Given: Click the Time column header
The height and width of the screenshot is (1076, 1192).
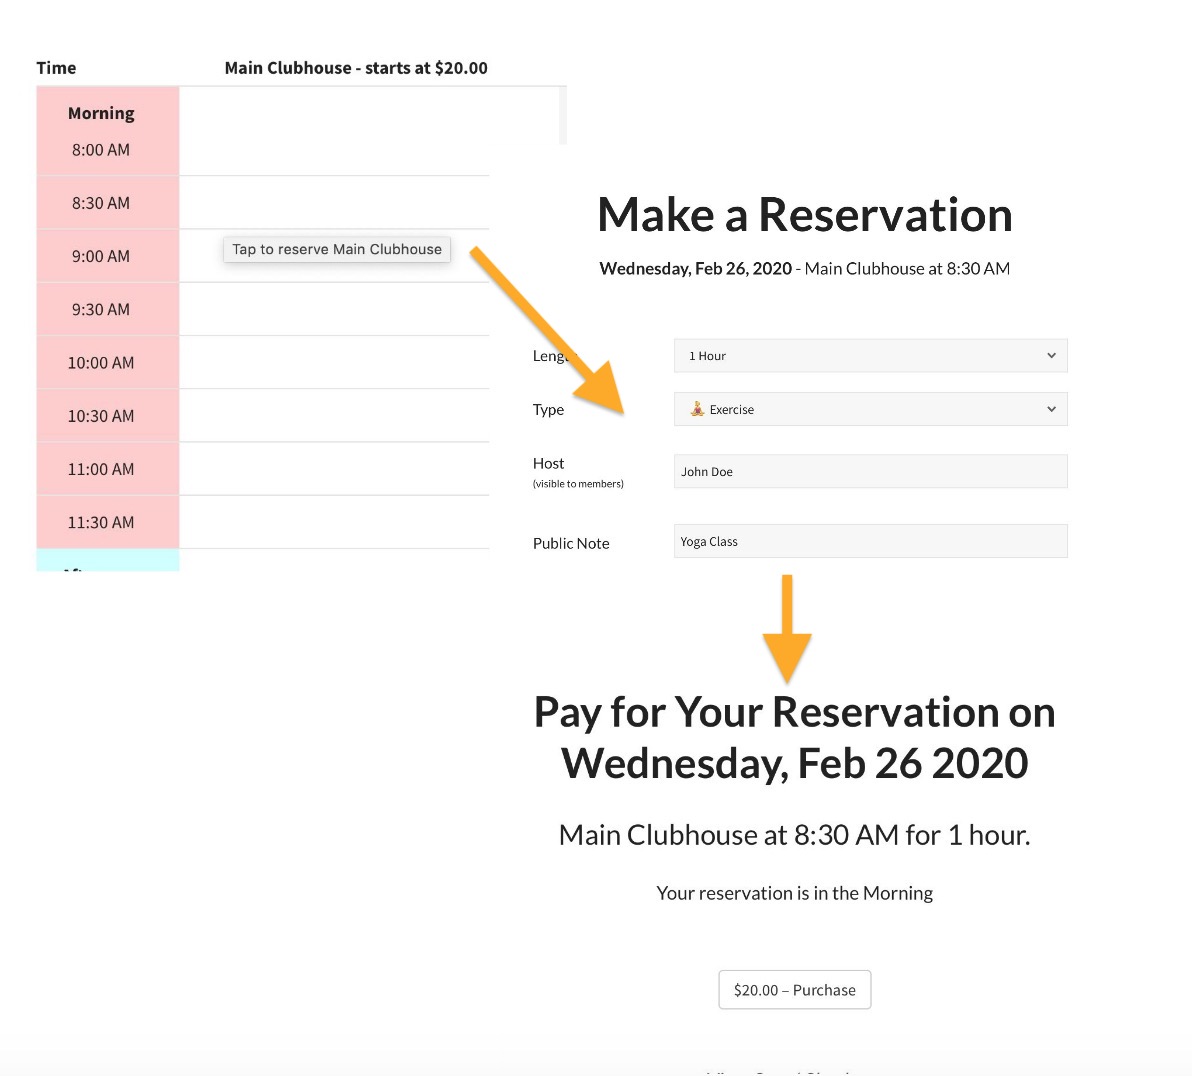Looking at the screenshot, I should click(x=56, y=68).
